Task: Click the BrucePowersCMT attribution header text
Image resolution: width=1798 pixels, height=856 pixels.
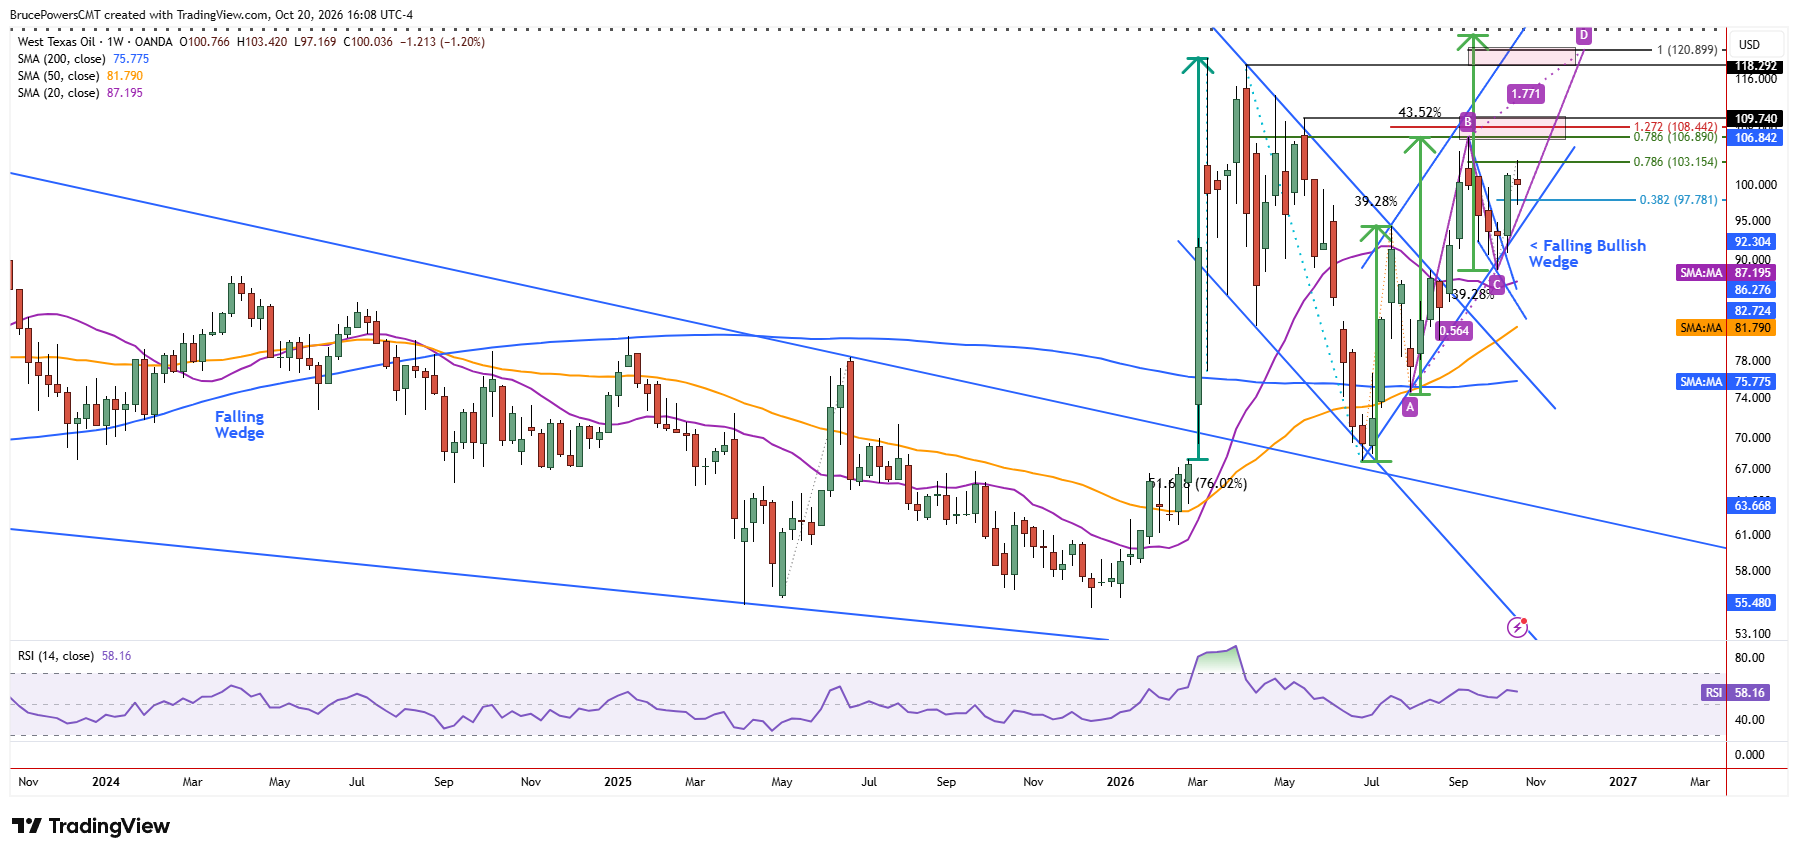Action: (x=211, y=15)
